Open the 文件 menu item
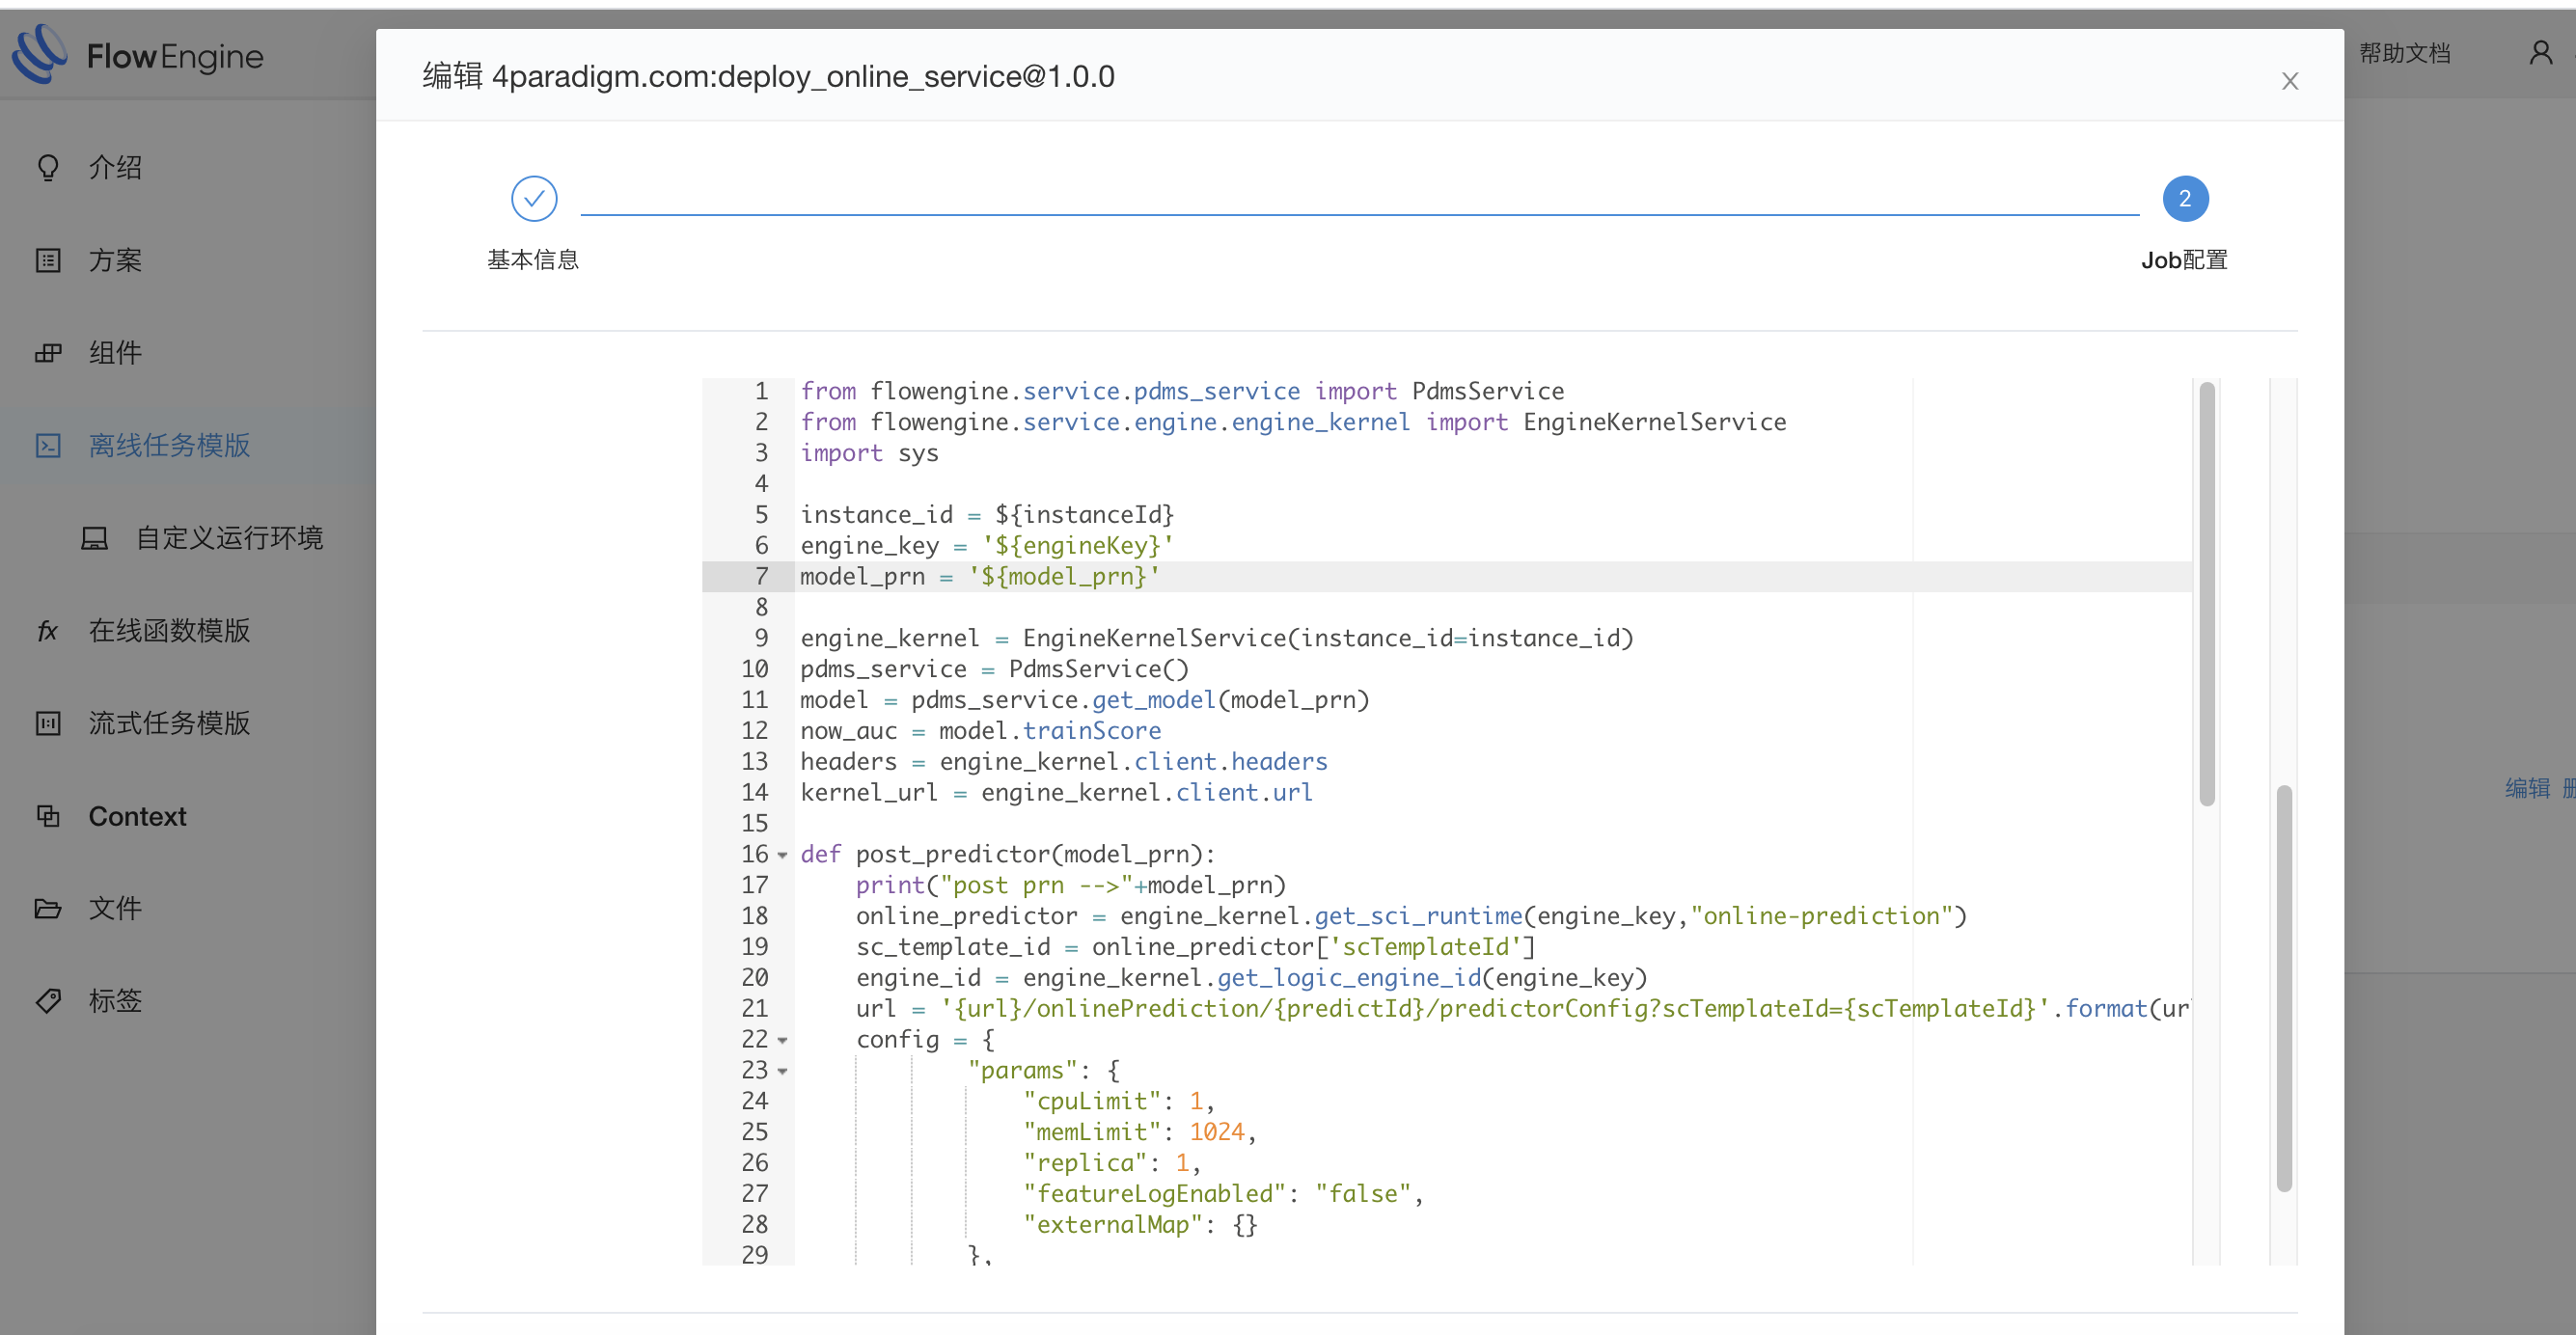 click(115, 908)
